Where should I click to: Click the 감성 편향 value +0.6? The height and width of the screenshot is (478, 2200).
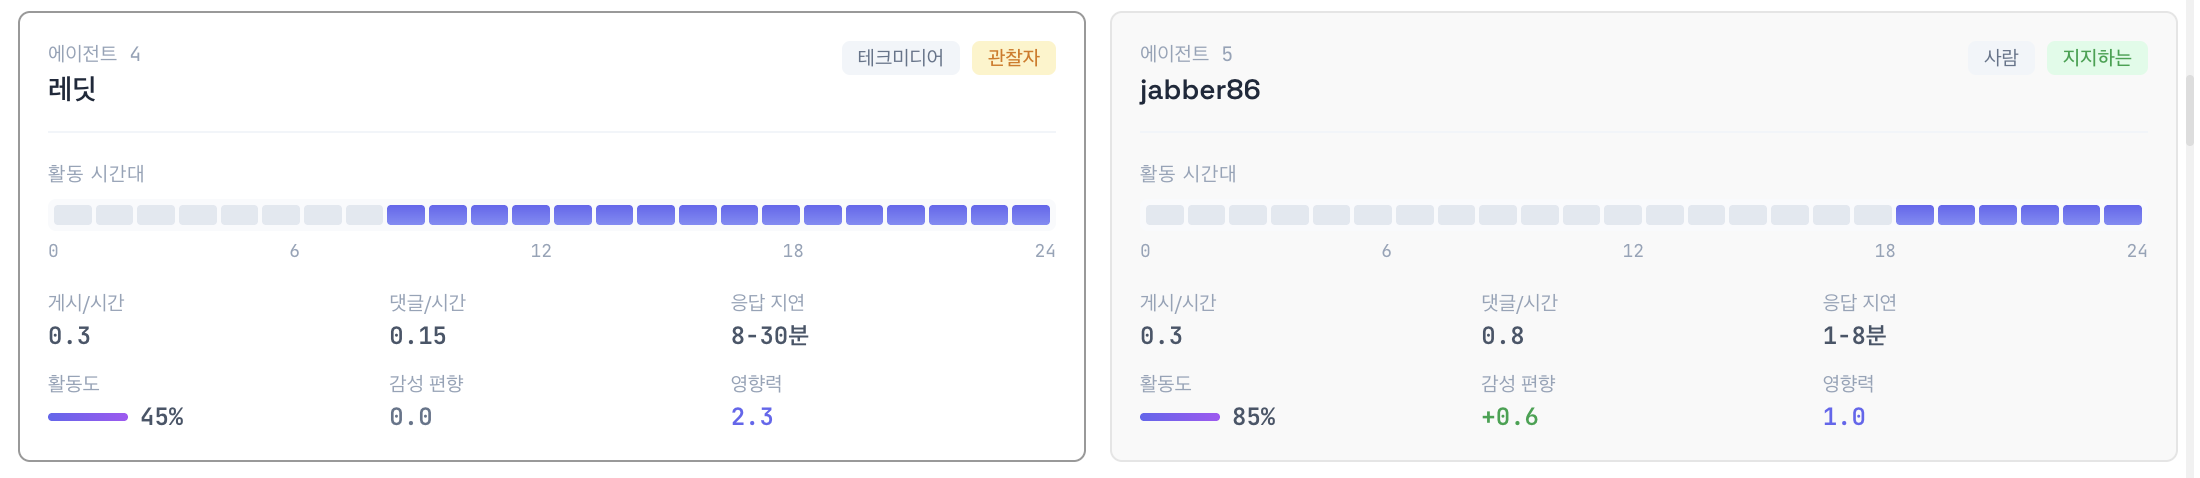(1510, 417)
